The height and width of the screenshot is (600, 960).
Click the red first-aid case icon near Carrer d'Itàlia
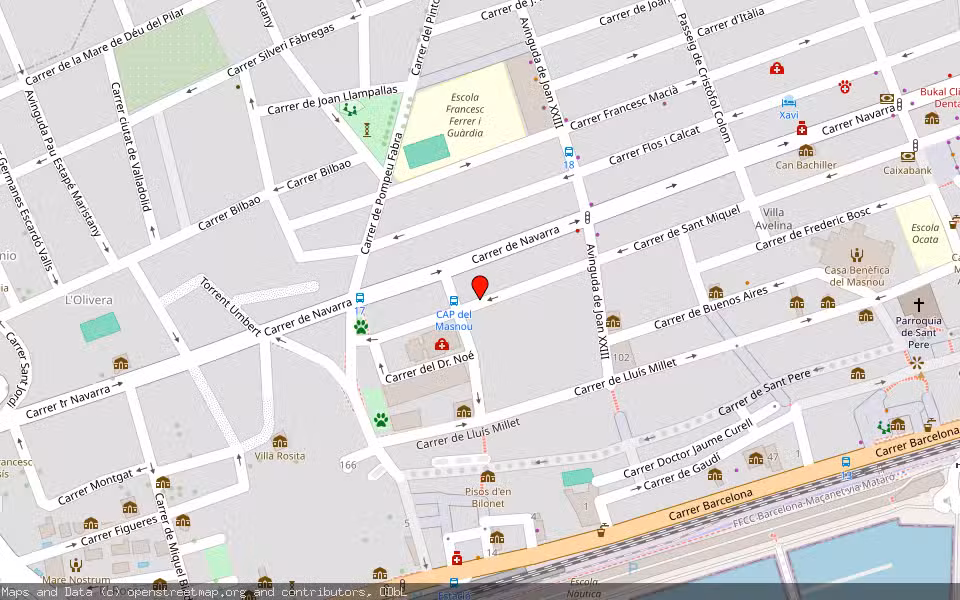click(777, 68)
